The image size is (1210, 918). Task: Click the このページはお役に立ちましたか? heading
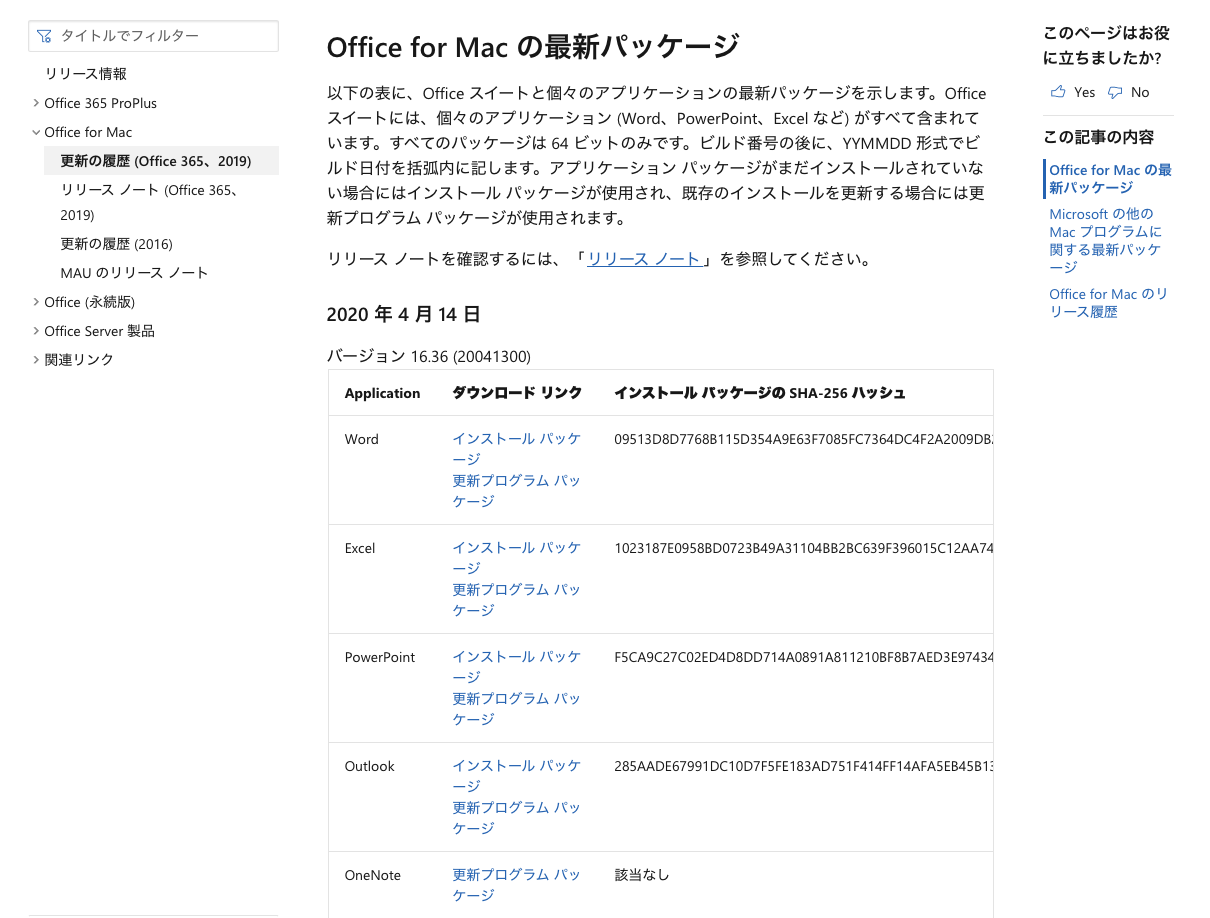coord(1106,46)
